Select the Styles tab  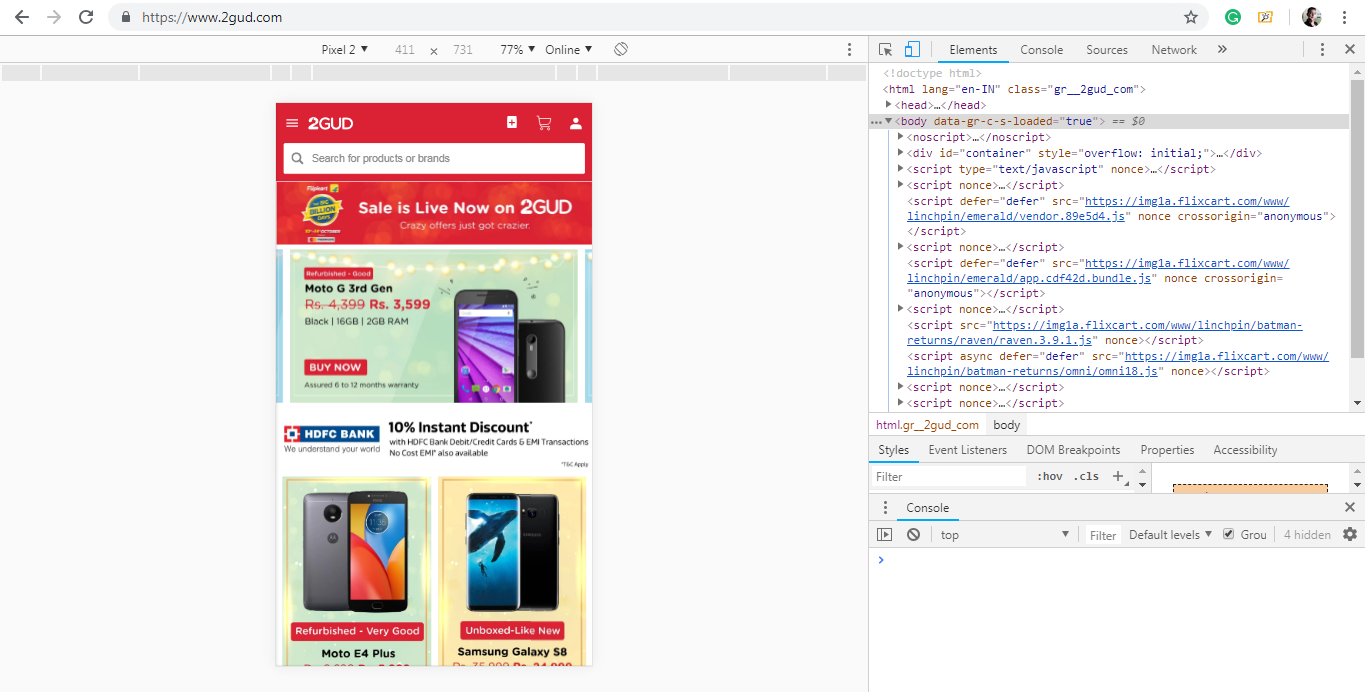[x=894, y=450]
